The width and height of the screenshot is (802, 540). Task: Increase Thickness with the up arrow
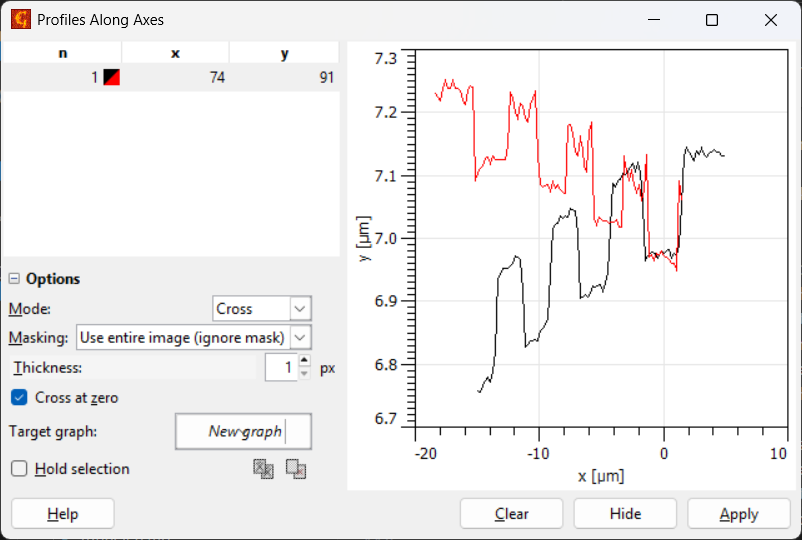tap(305, 361)
